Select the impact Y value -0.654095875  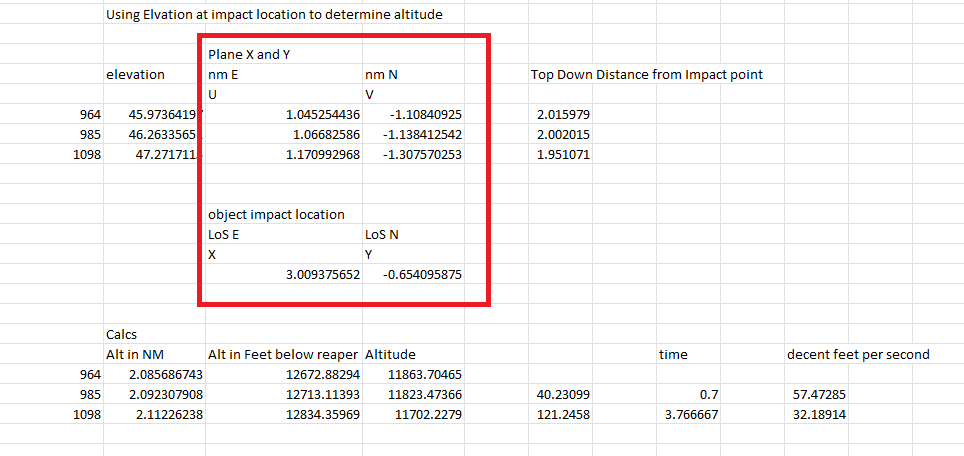(x=421, y=275)
